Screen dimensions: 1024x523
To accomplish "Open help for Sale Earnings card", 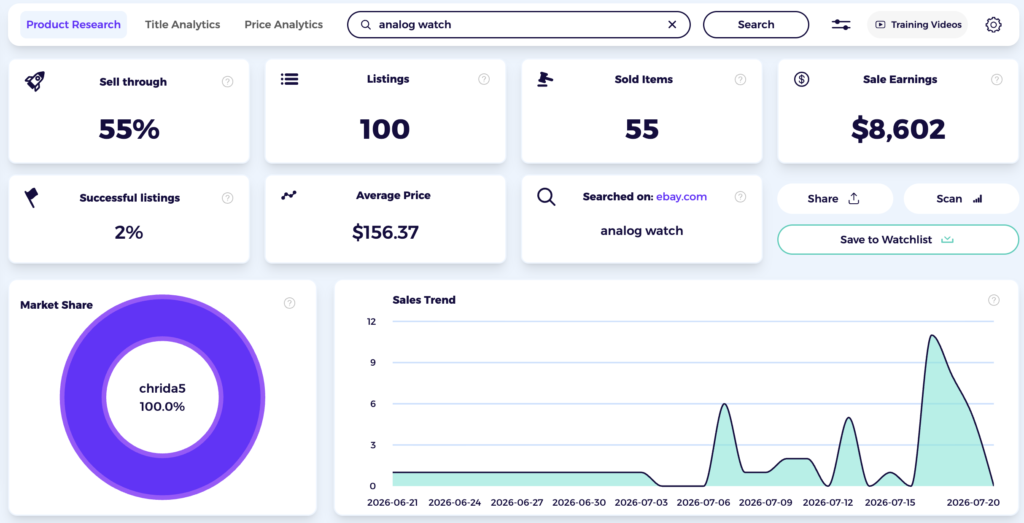I will pyautogui.click(x=997, y=80).
